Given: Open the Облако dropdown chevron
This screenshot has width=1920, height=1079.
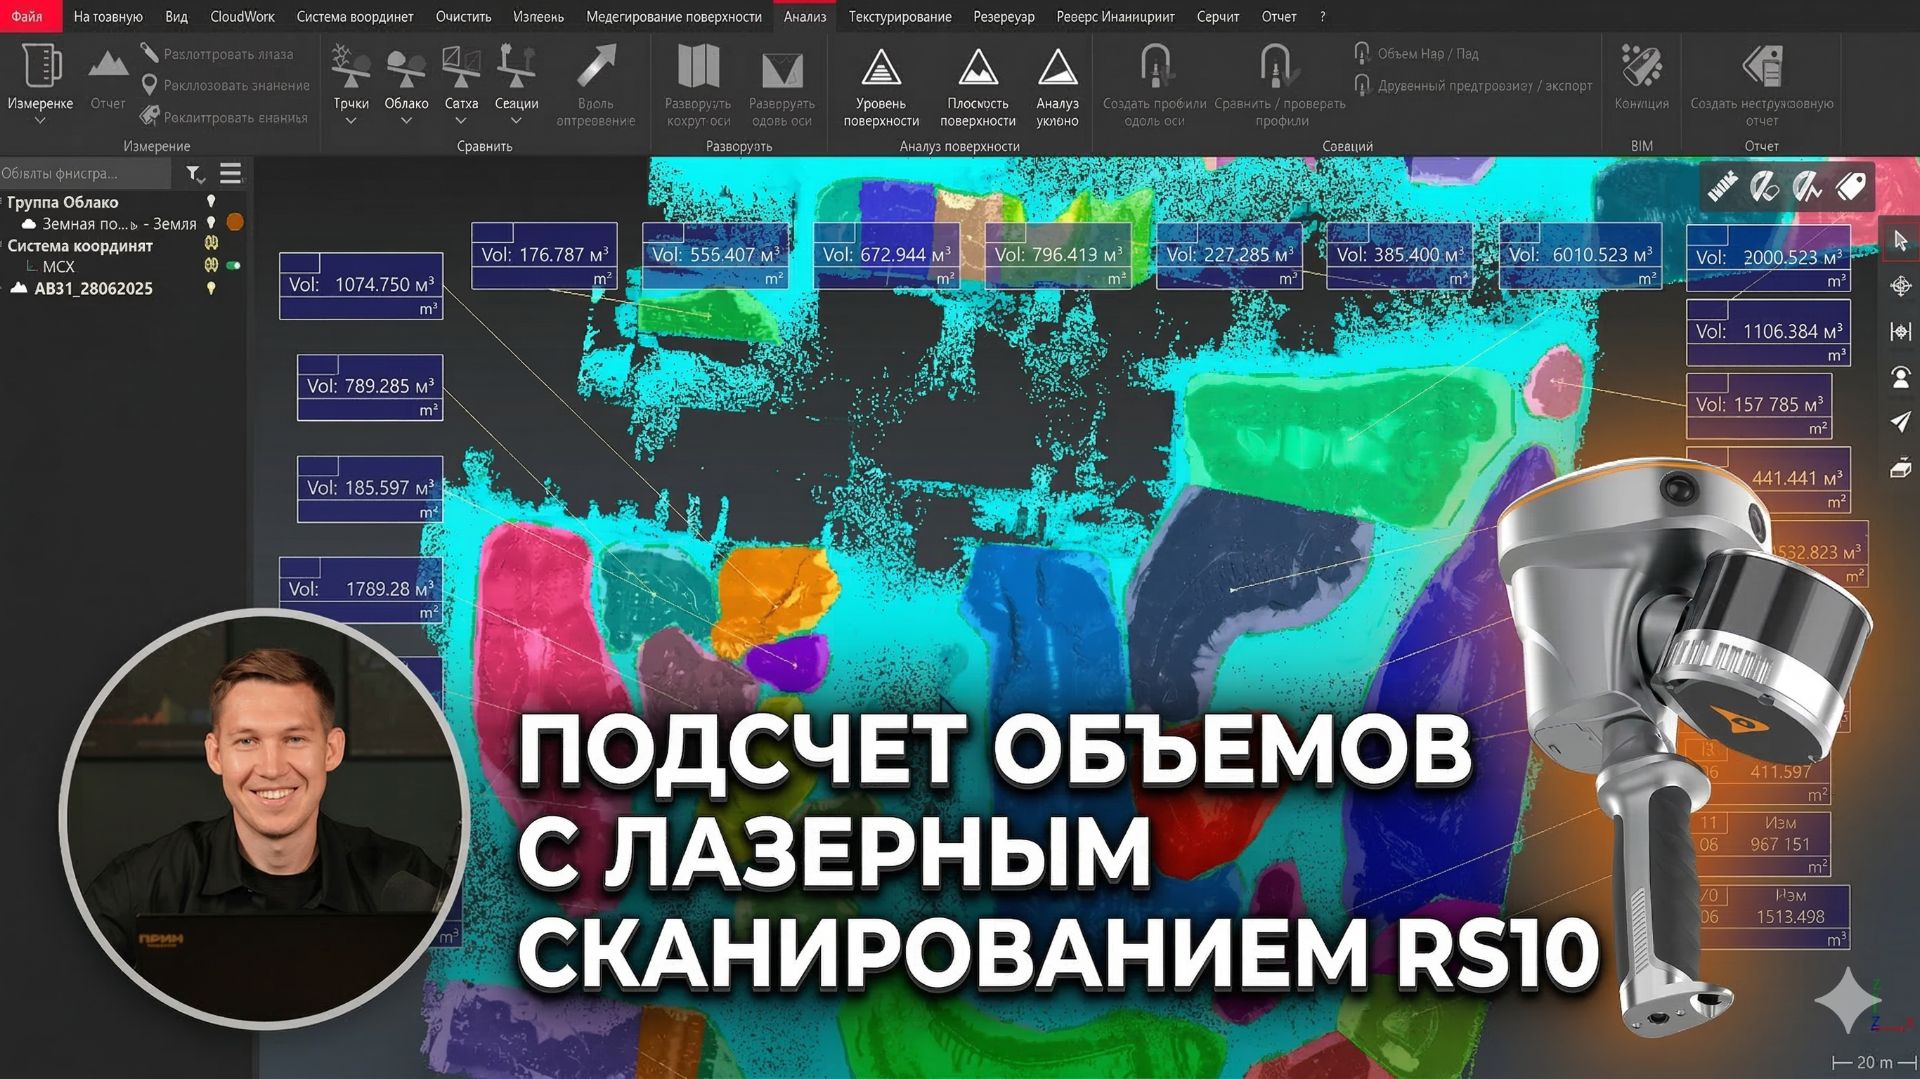Looking at the screenshot, I should point(406,121).
